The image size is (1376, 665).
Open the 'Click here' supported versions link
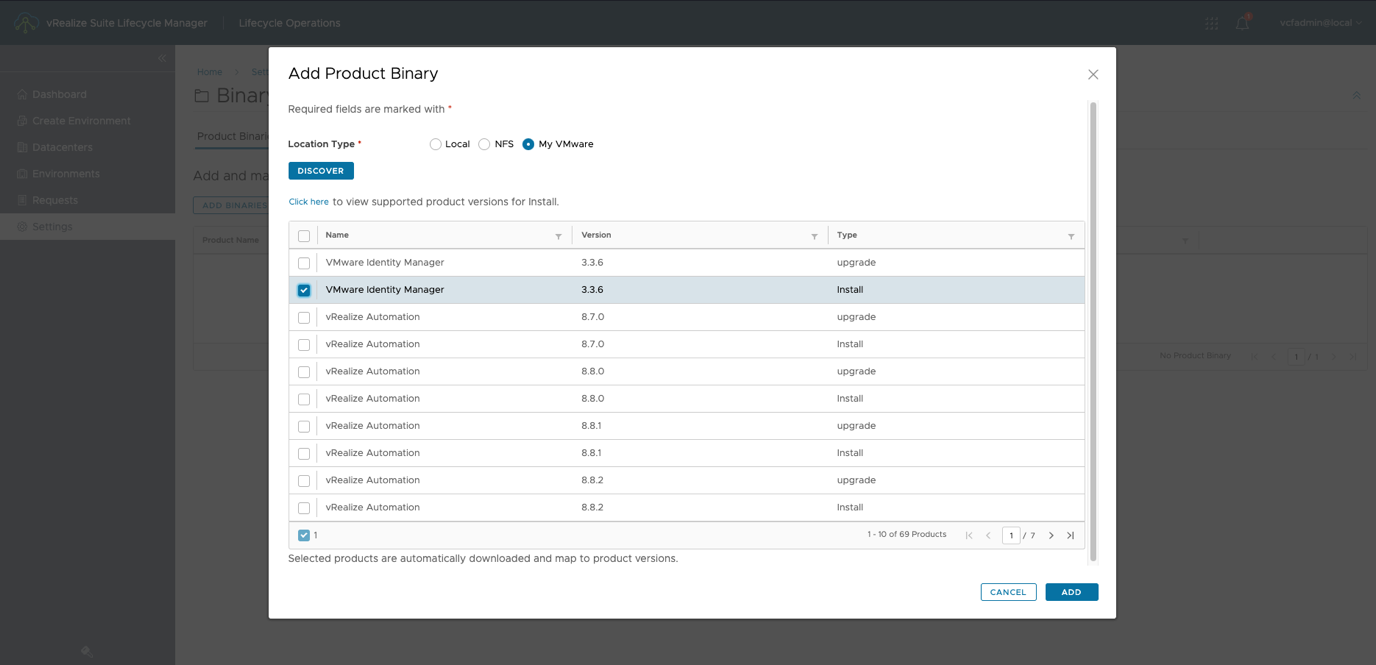[x=309, y=202]
